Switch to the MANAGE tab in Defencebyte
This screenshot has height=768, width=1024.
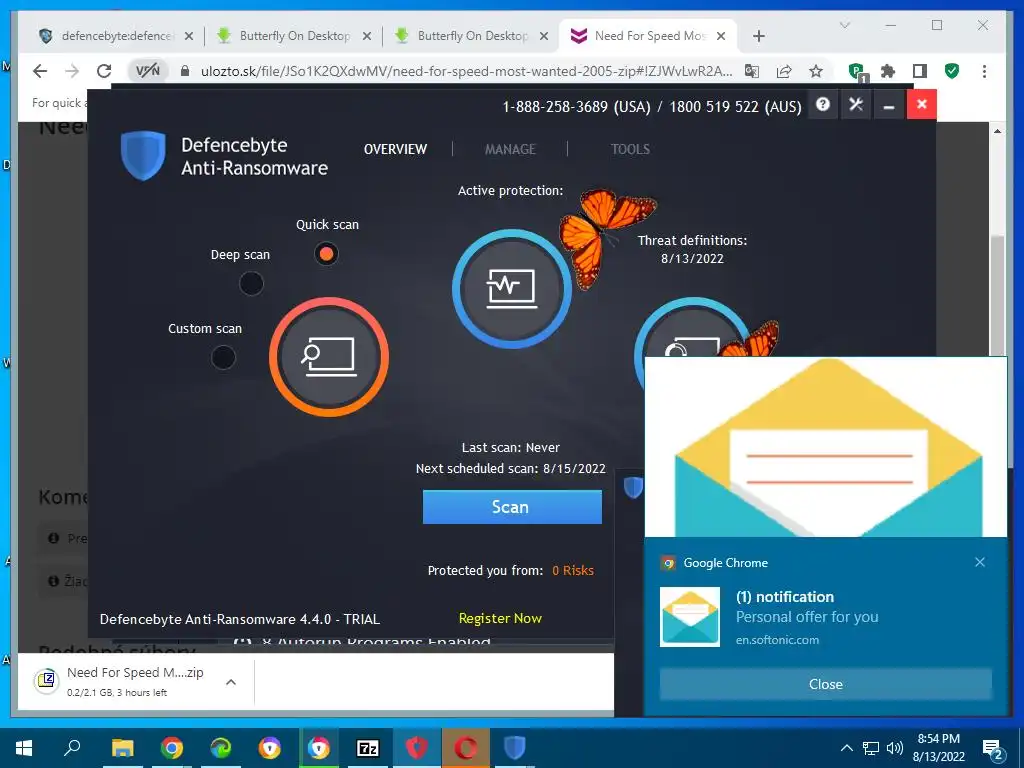[x=510, y=149]
